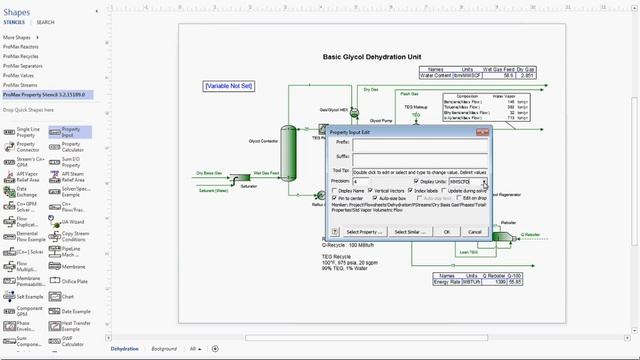This screenshot has height=360, width=640.
Task: Click the Precision input field
Action: click(x=360, y=181)
